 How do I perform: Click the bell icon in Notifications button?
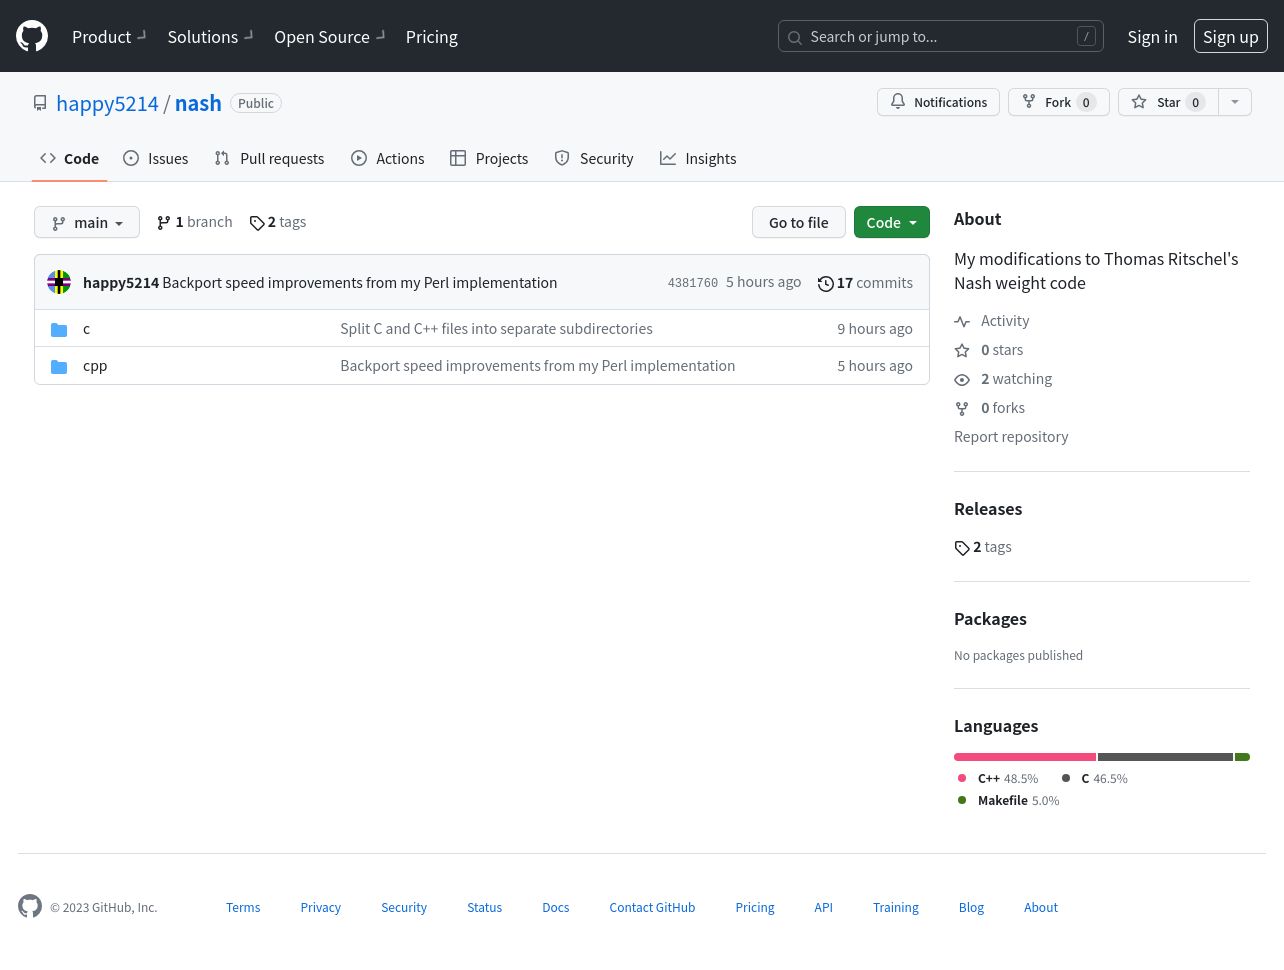(x=898, y=102)
